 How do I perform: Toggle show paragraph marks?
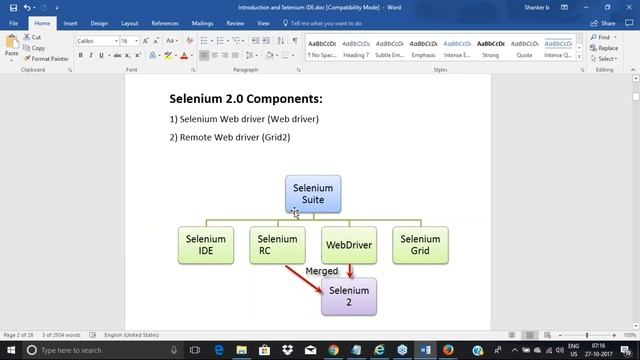click(x=295, y=40)
